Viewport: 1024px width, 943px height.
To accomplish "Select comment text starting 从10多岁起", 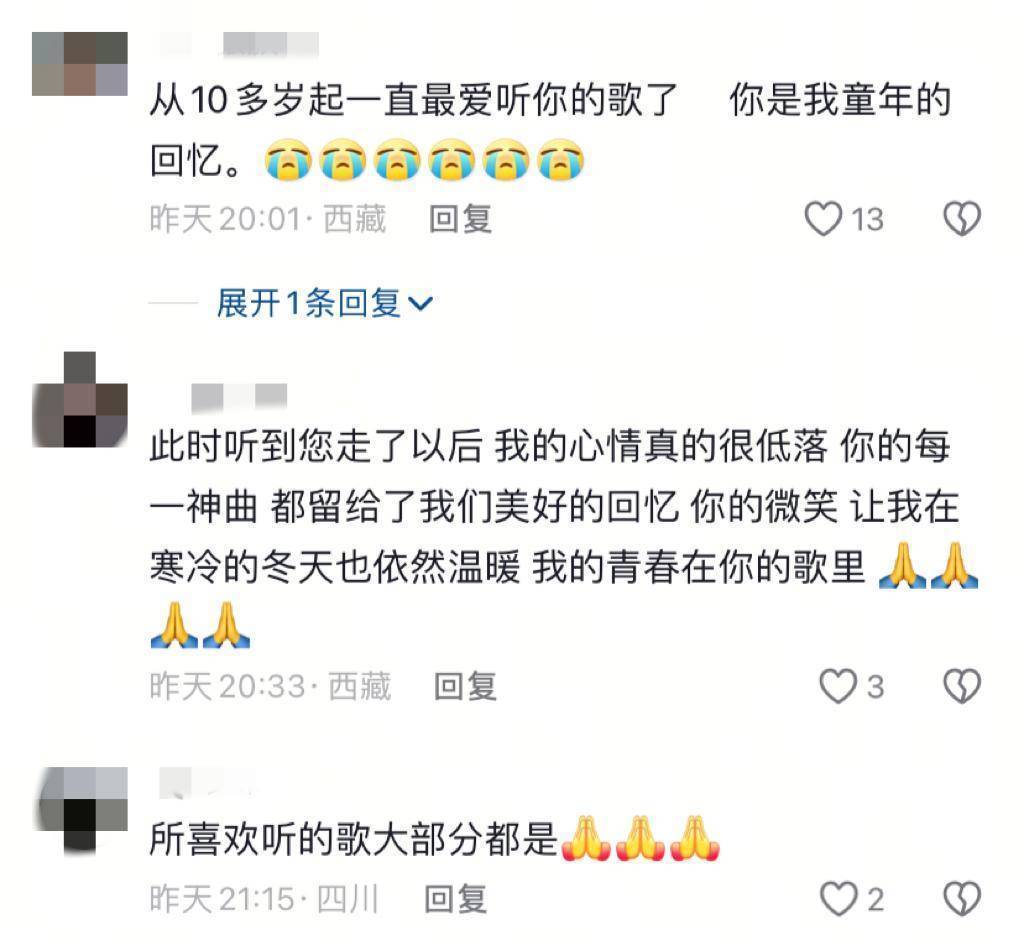I will 551,130.
